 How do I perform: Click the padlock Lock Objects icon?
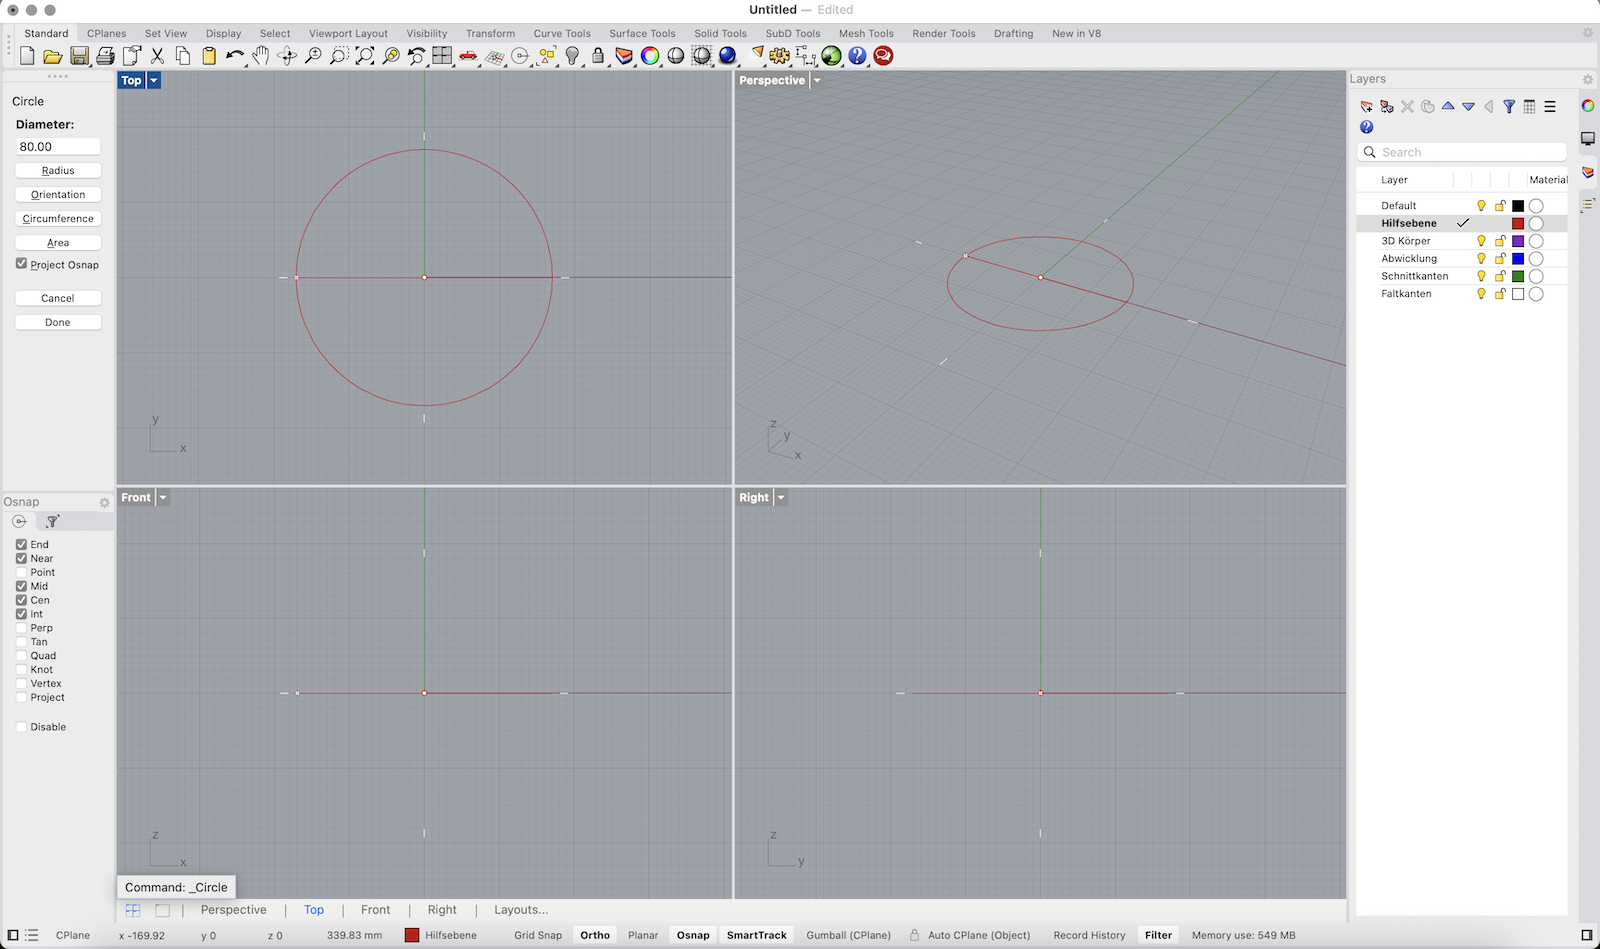pyautogui.click(x=598, y=56)
